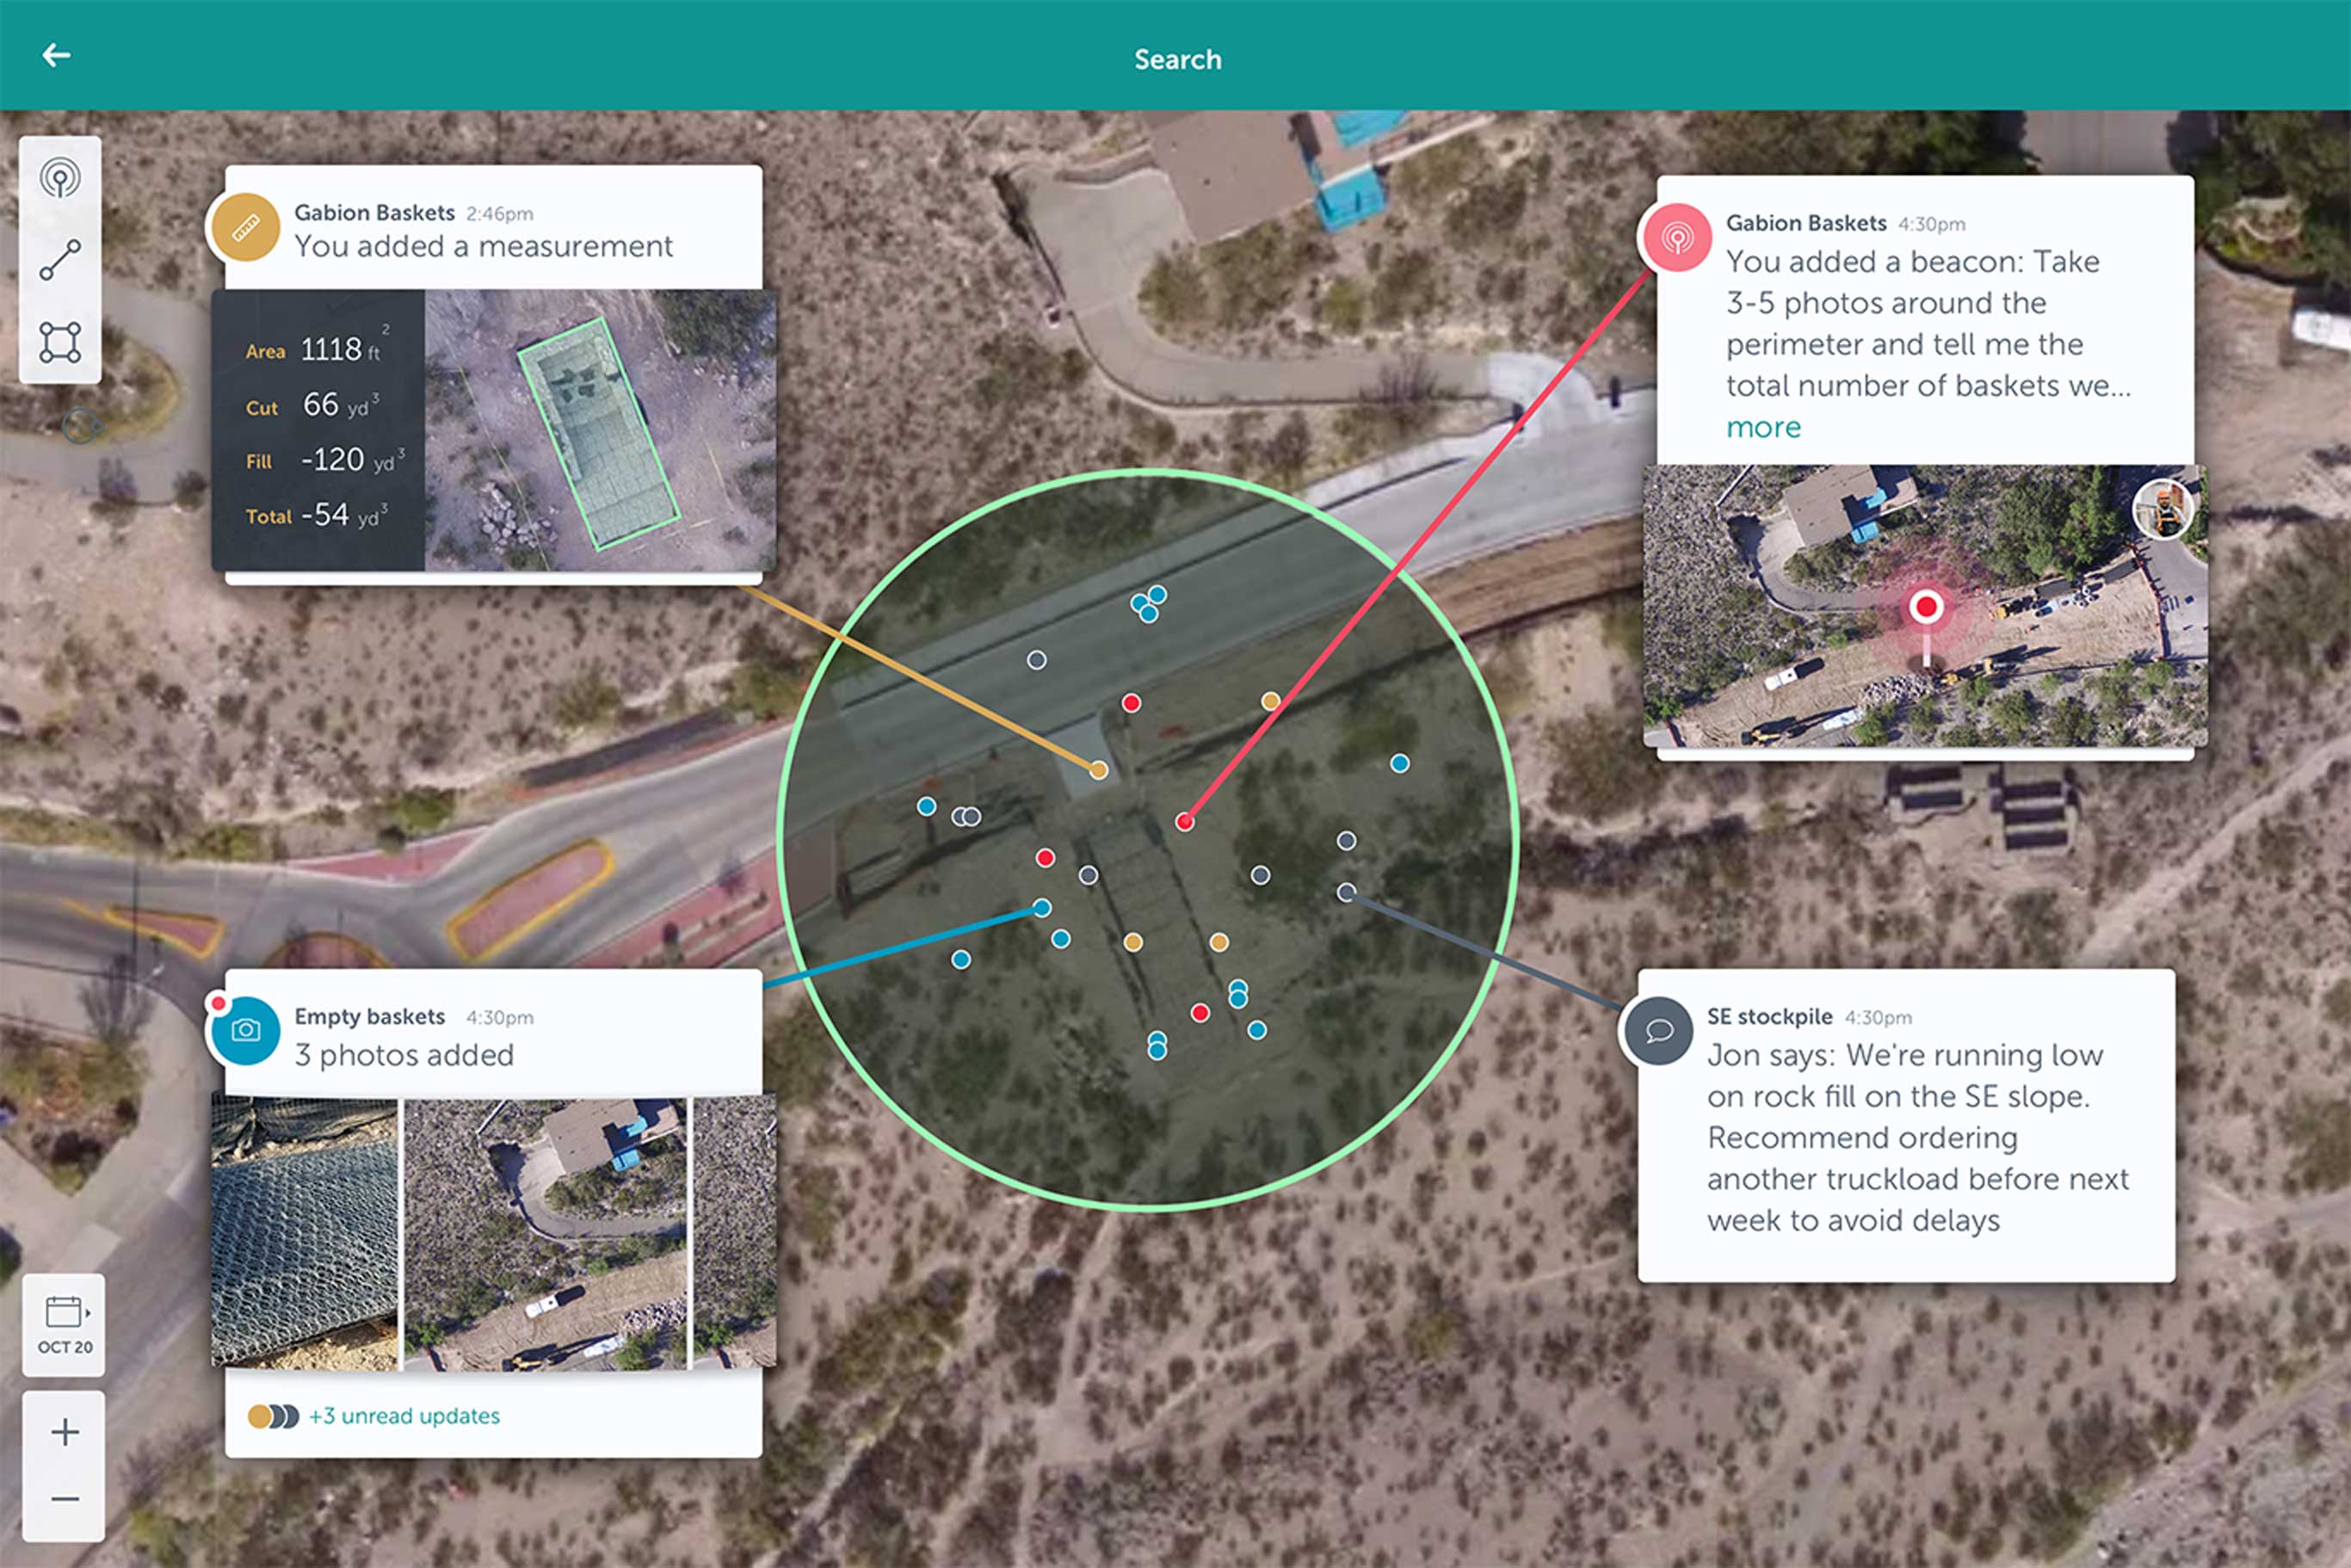Screen dimensions: 2351x1568
Task: Open the Gabion Baskets measurement card title
Action: point(374,213)
